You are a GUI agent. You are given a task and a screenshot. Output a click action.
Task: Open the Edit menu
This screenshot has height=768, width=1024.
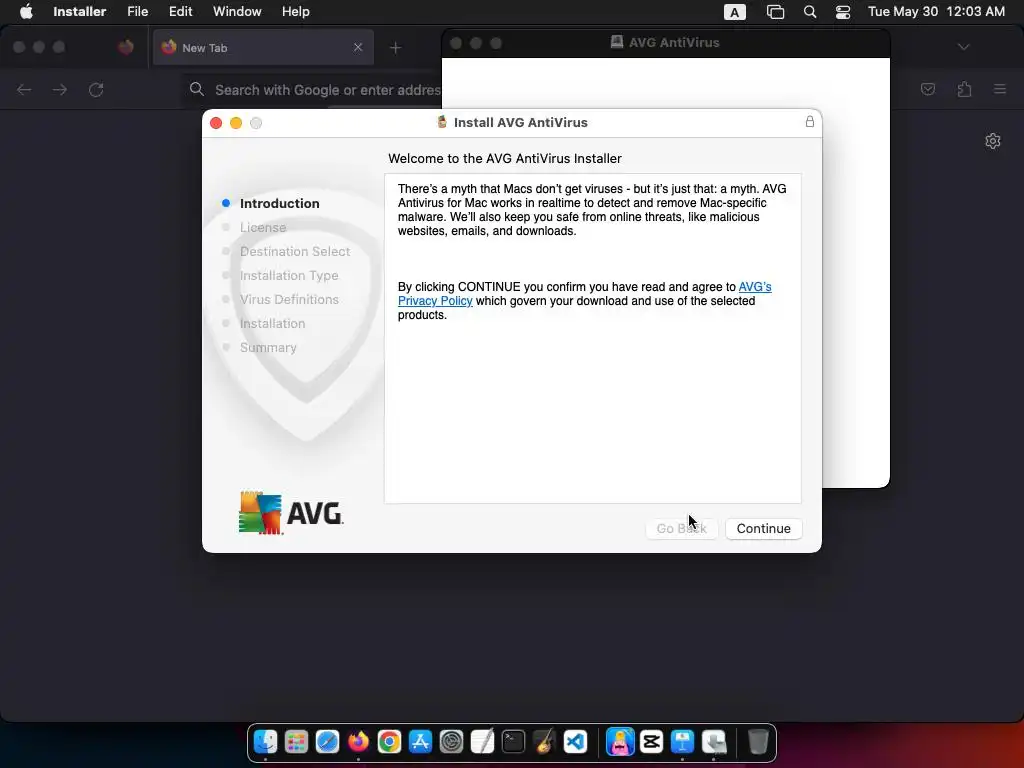tap(180, 12)
